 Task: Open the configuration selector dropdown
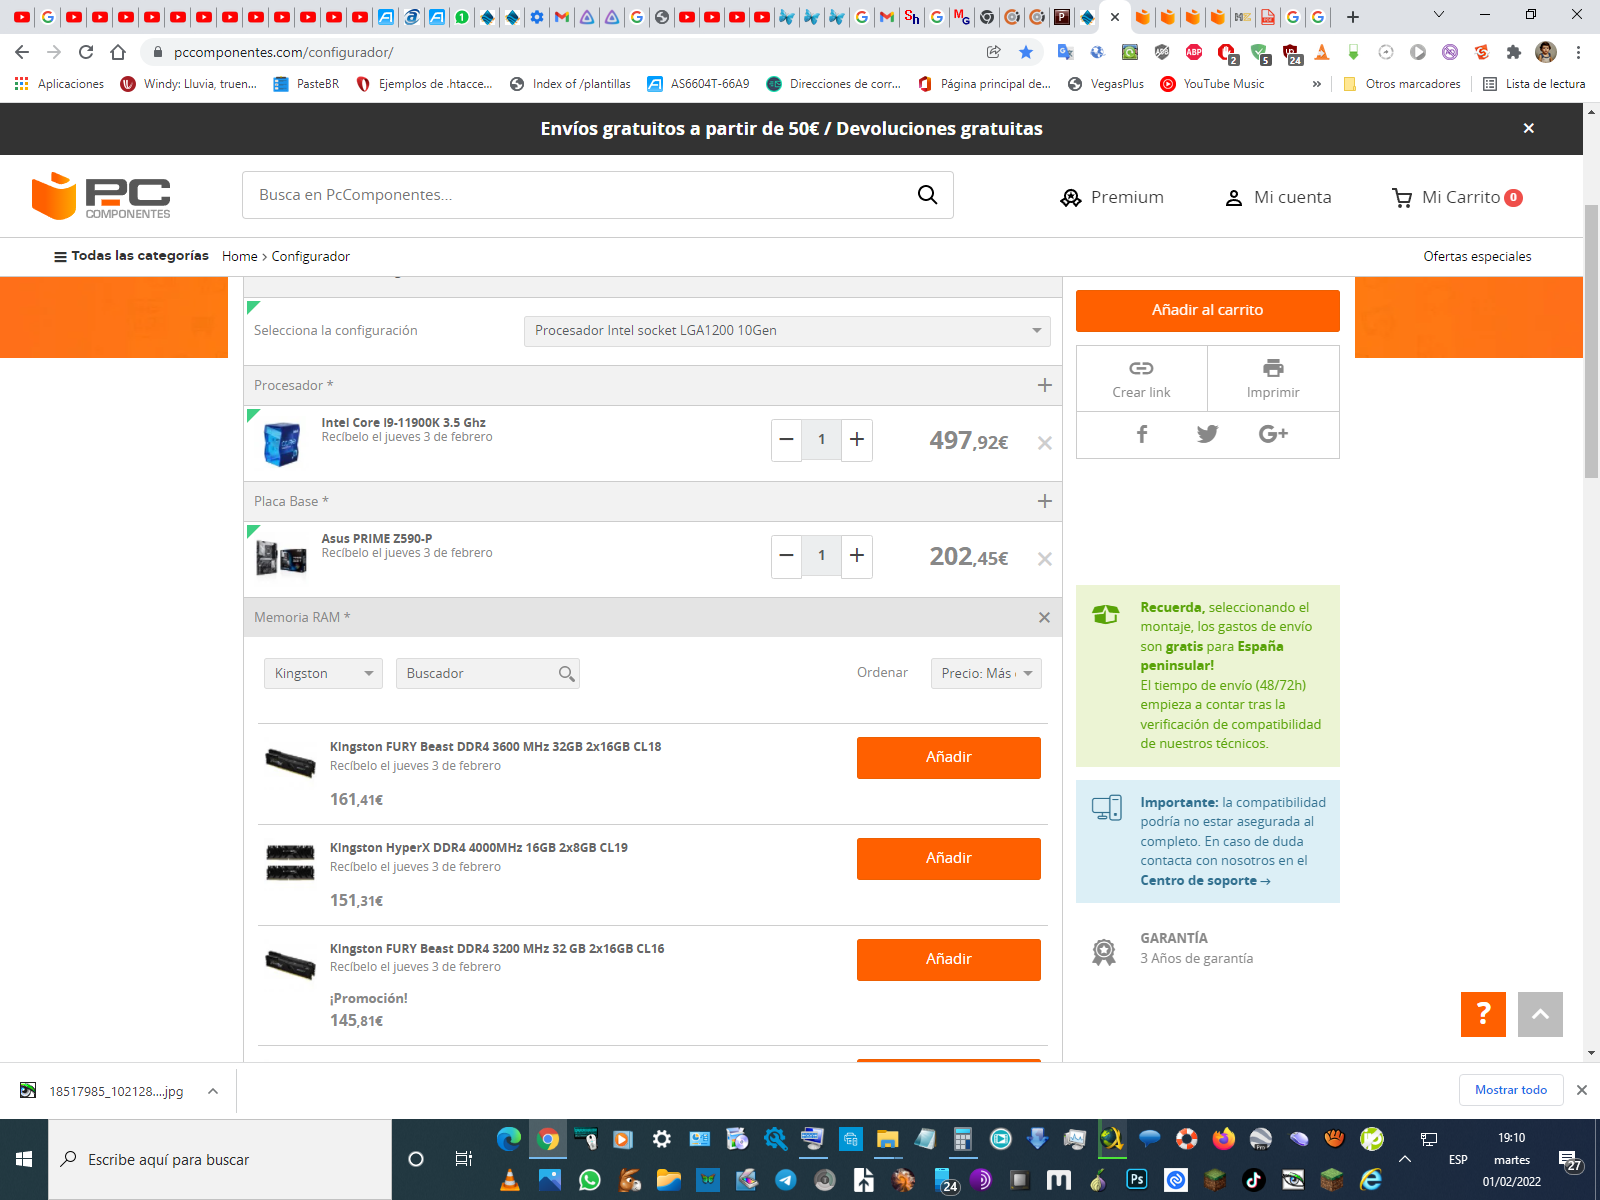(787, 331)
